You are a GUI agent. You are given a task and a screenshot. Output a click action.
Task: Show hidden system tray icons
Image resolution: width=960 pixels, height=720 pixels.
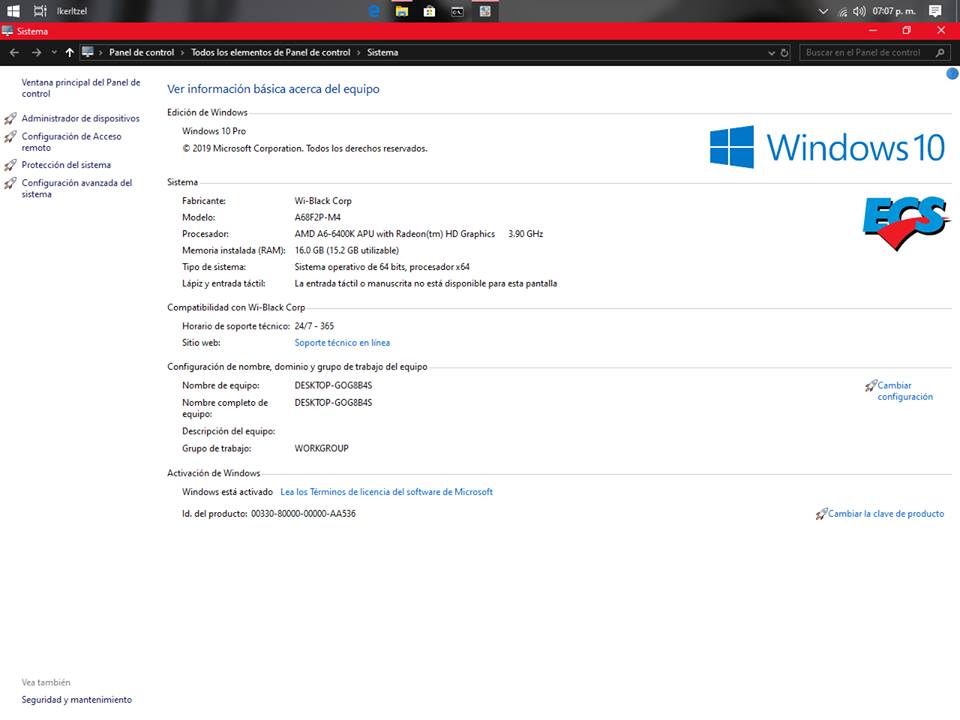point(823,11)
